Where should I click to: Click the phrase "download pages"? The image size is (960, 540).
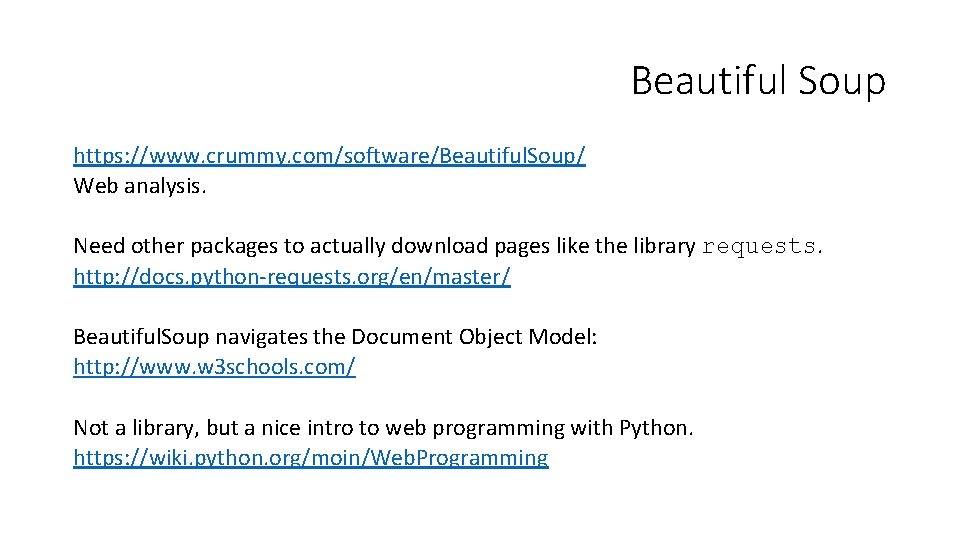click(455, 246)
